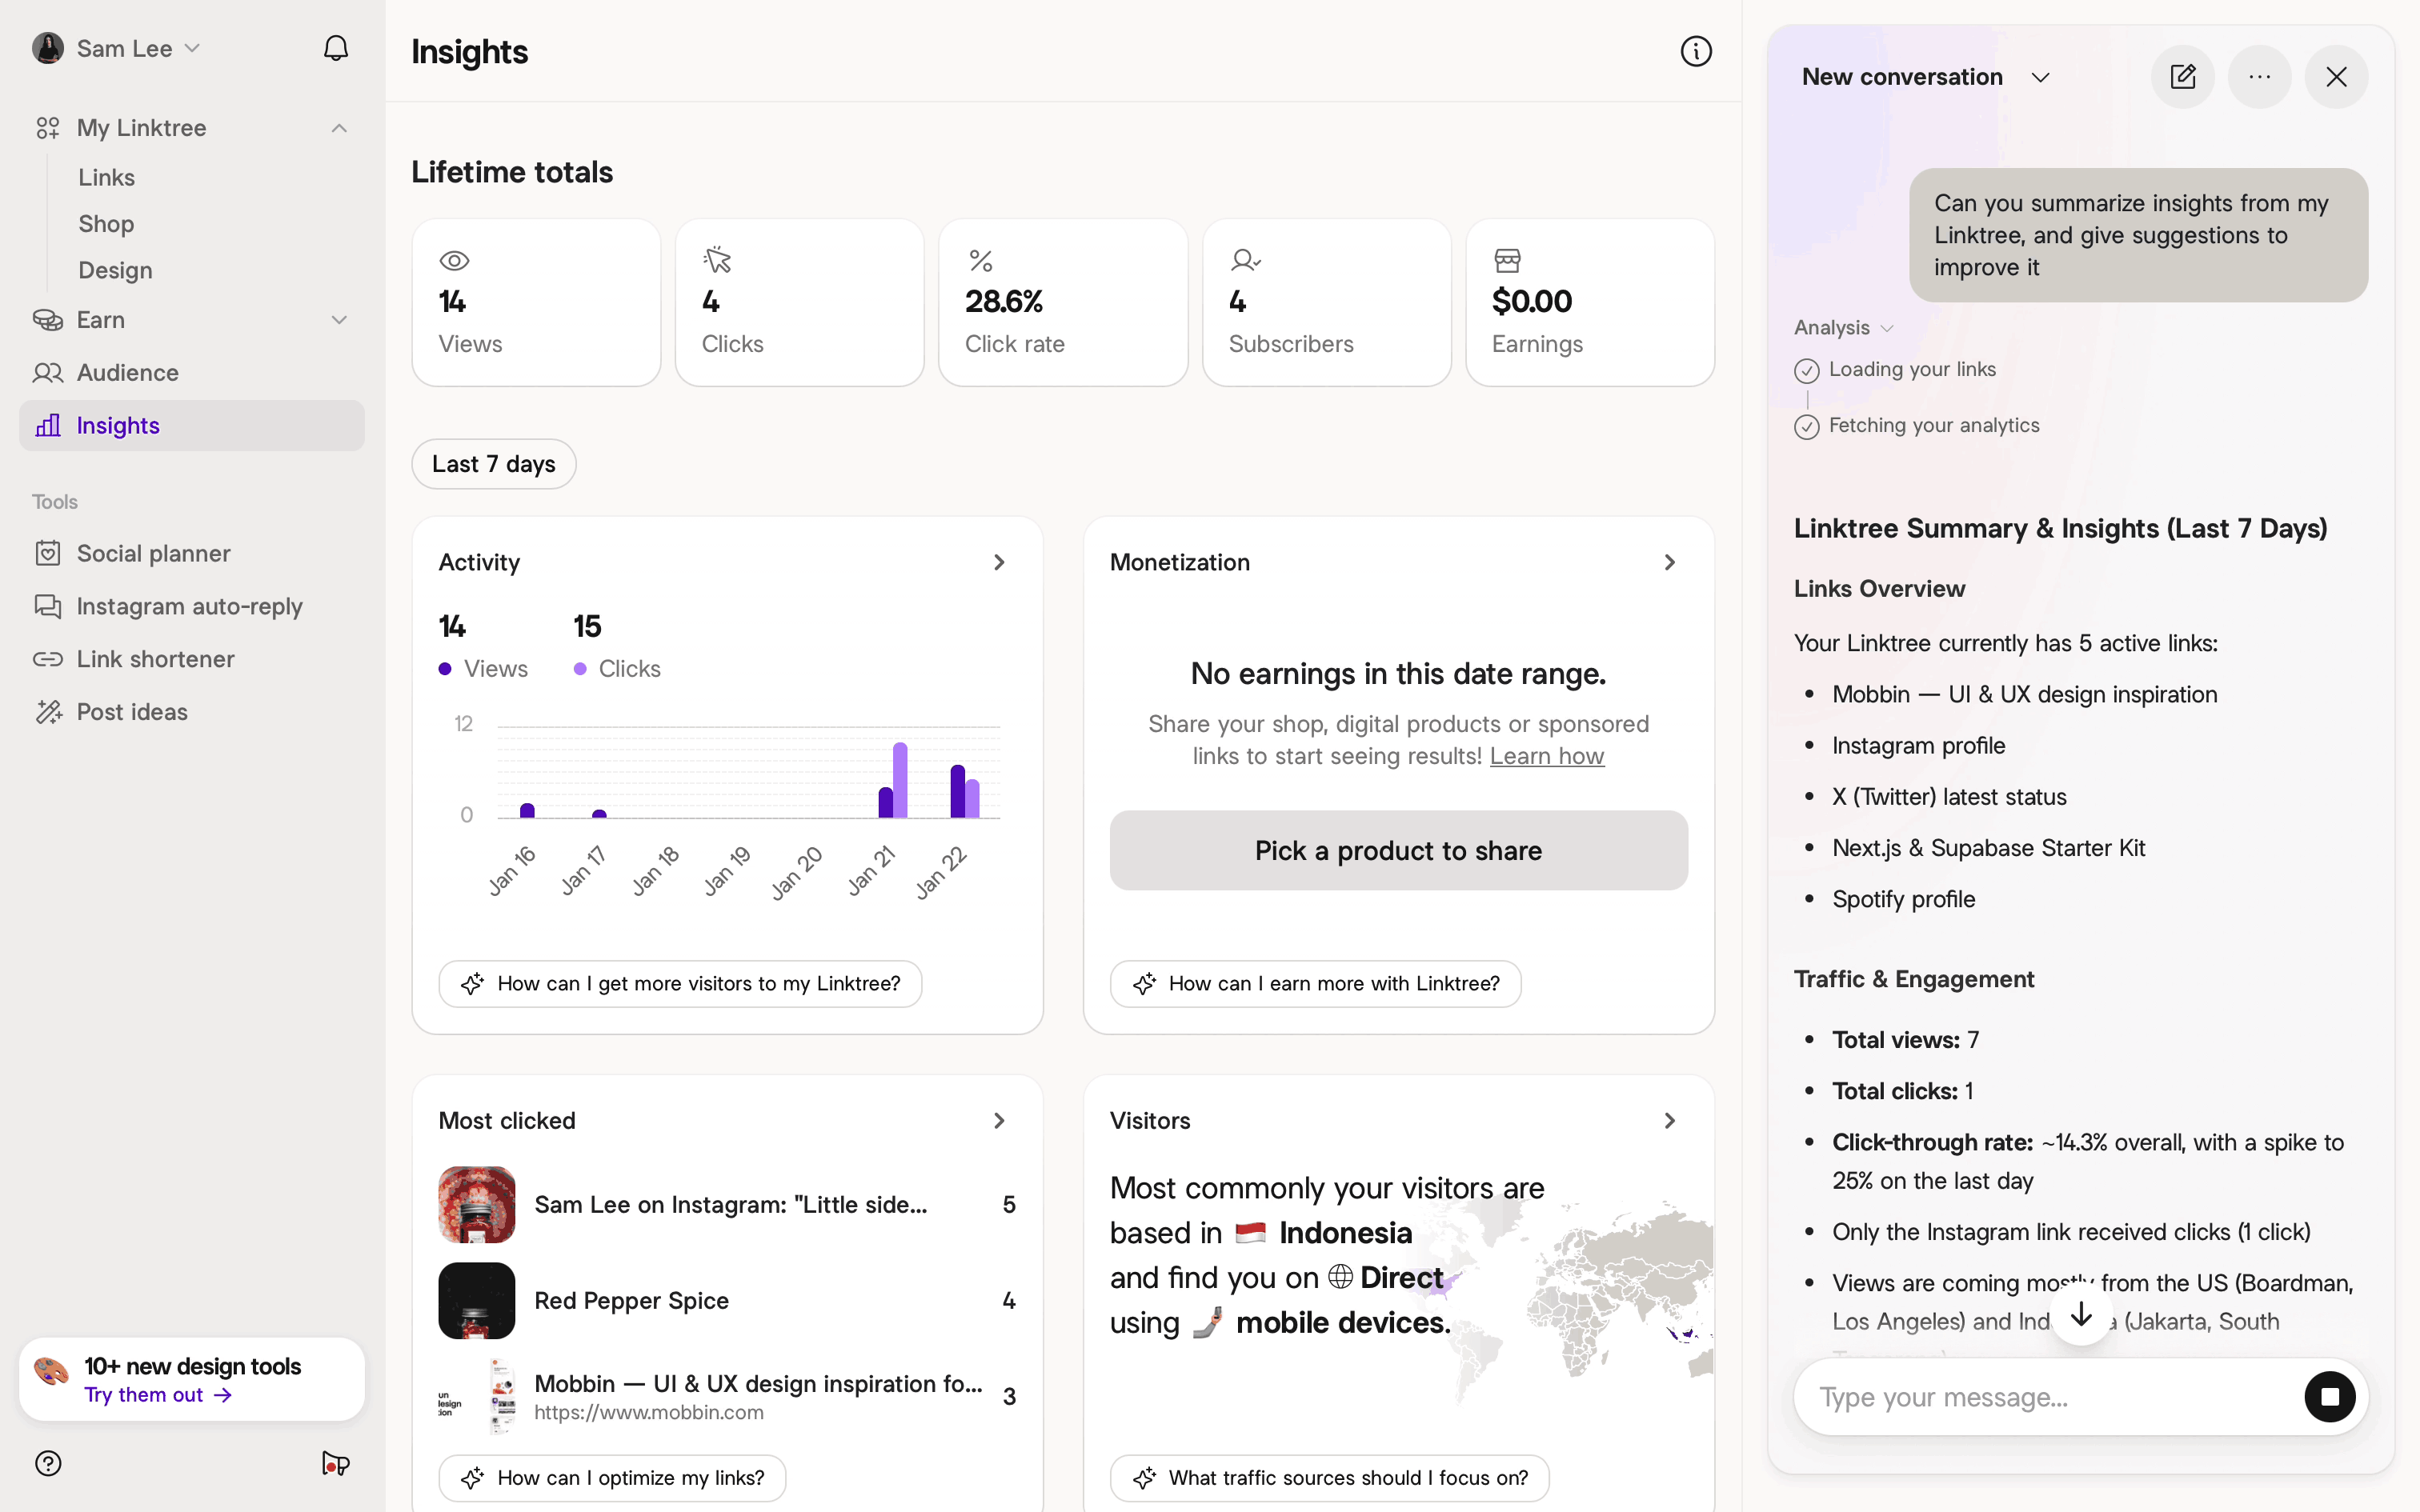Start a new chat with compose icon
The width and height of the screenshot is (2420, 1512).
[2182, 77]
